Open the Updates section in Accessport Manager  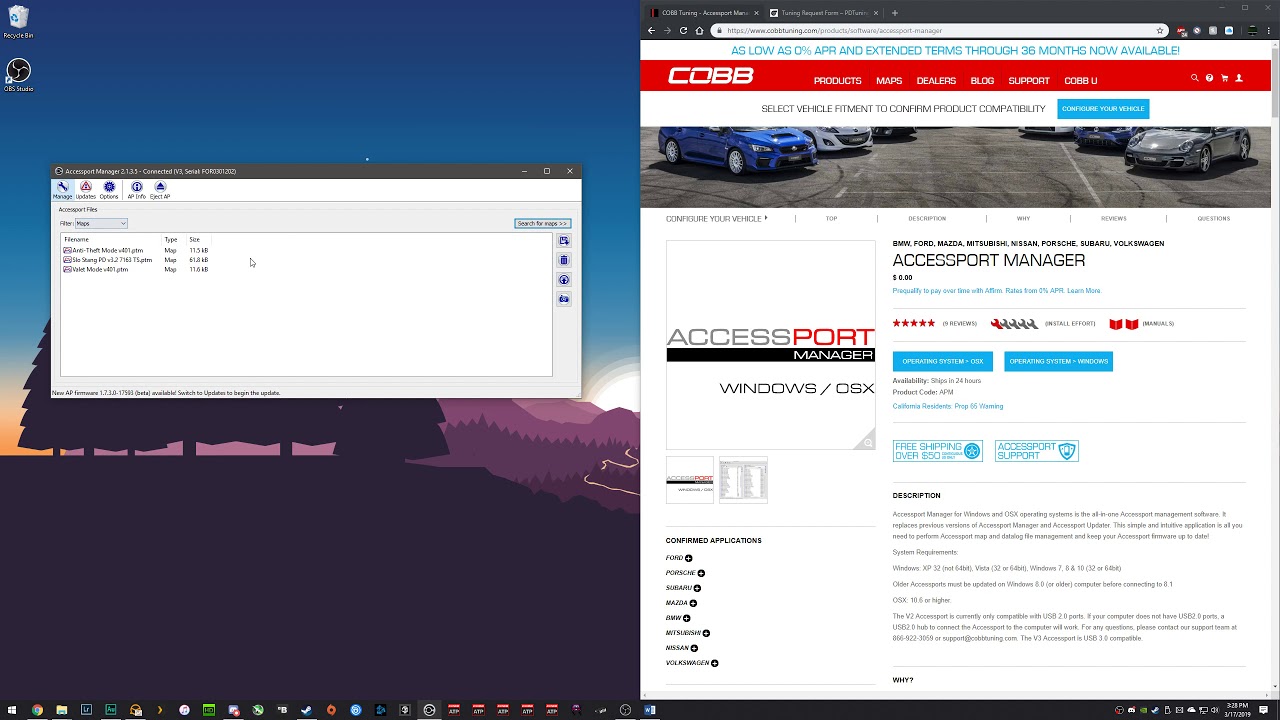click(86, 190)
